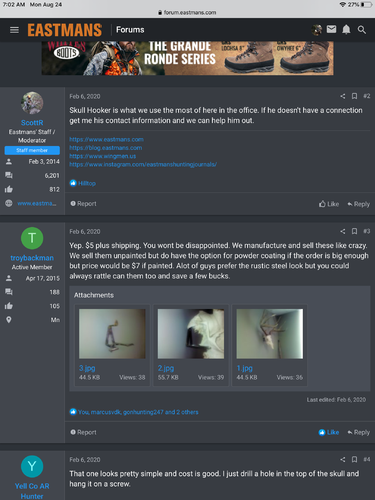The image size is (375, 500).
Task: Bookmark post #2 with bookmark icon
Action: (x=354, y=96)
